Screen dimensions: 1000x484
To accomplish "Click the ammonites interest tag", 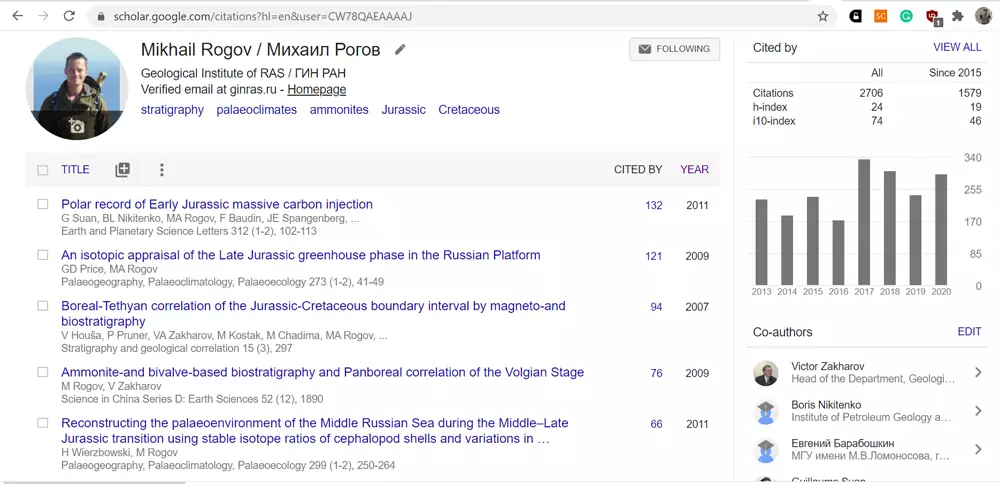I will tap(339, 110).
